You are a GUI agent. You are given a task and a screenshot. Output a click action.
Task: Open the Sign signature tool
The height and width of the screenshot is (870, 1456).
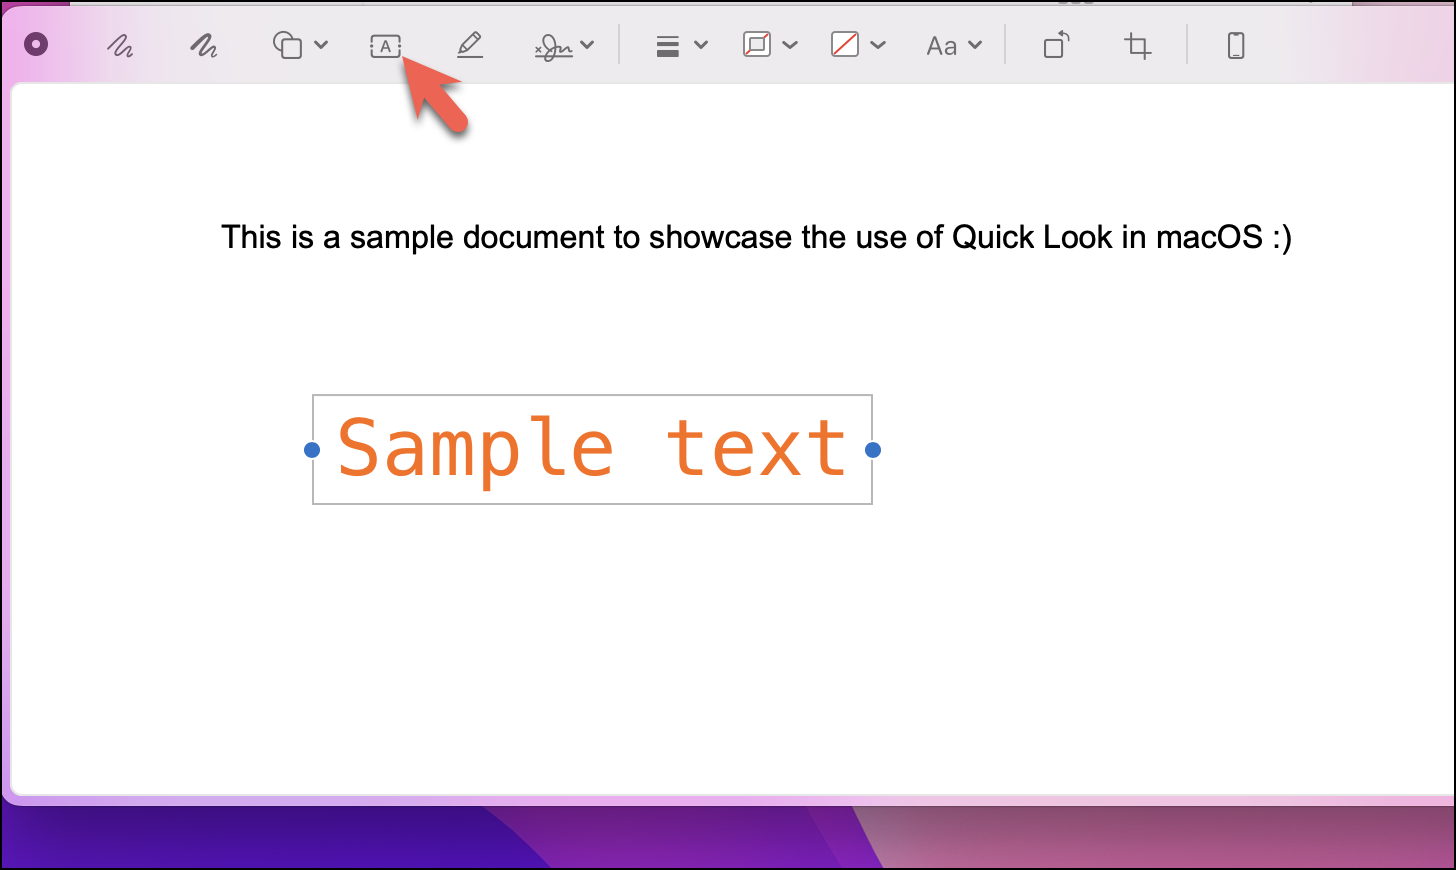(x=554, y=46)
